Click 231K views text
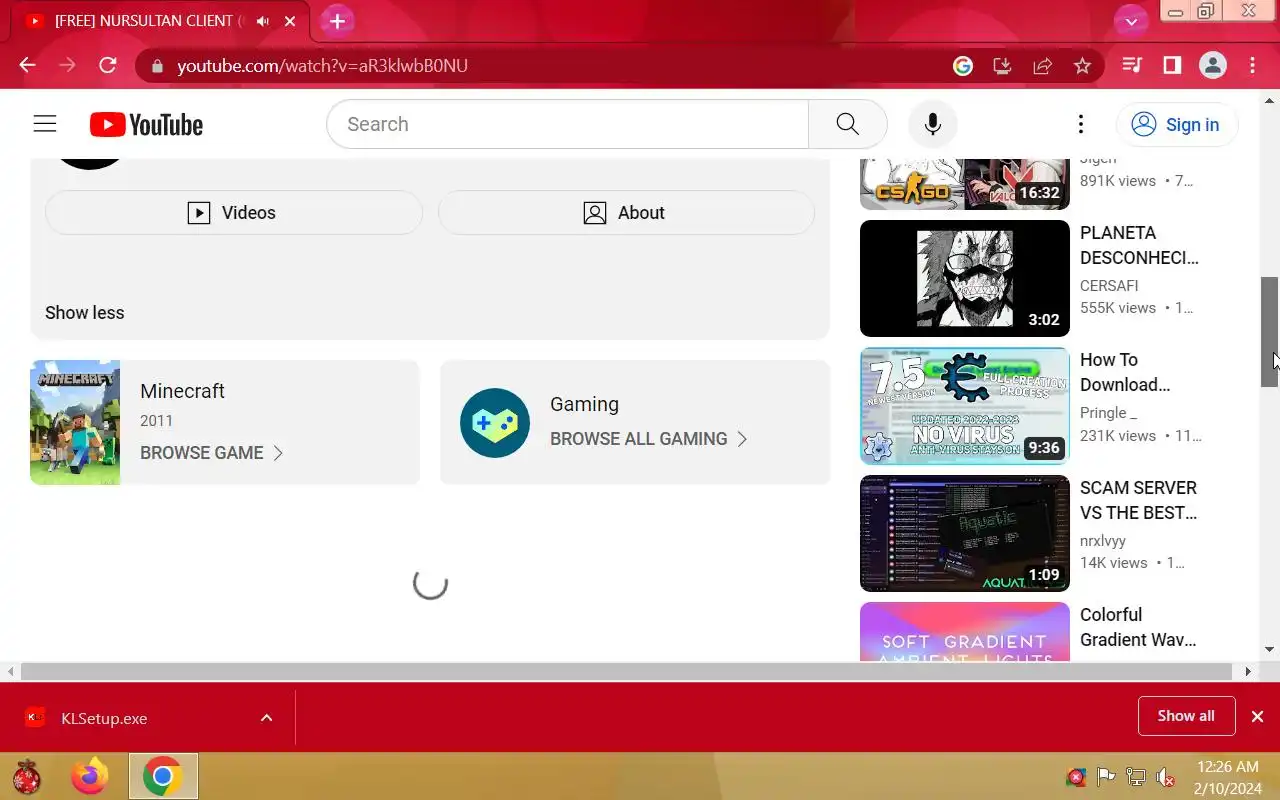This screenshot has height=800, width=1280. pos(1118,436)
